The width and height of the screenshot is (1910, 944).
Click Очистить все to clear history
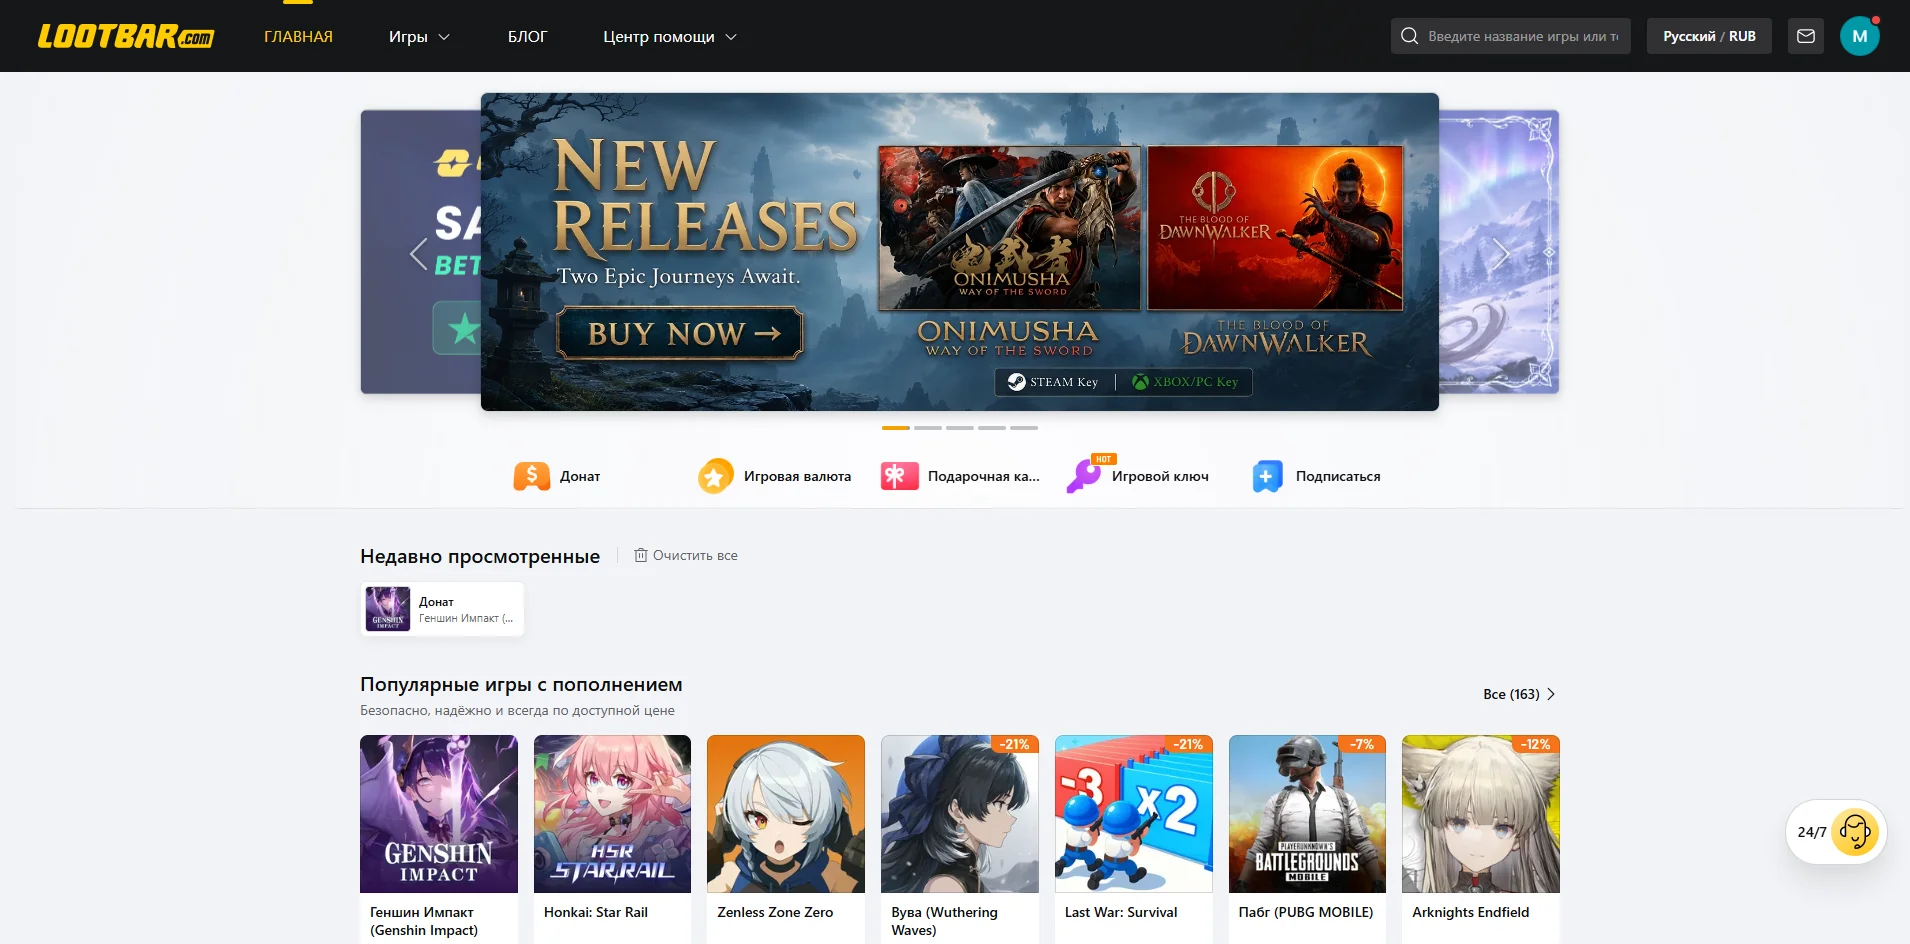point(695,555)
